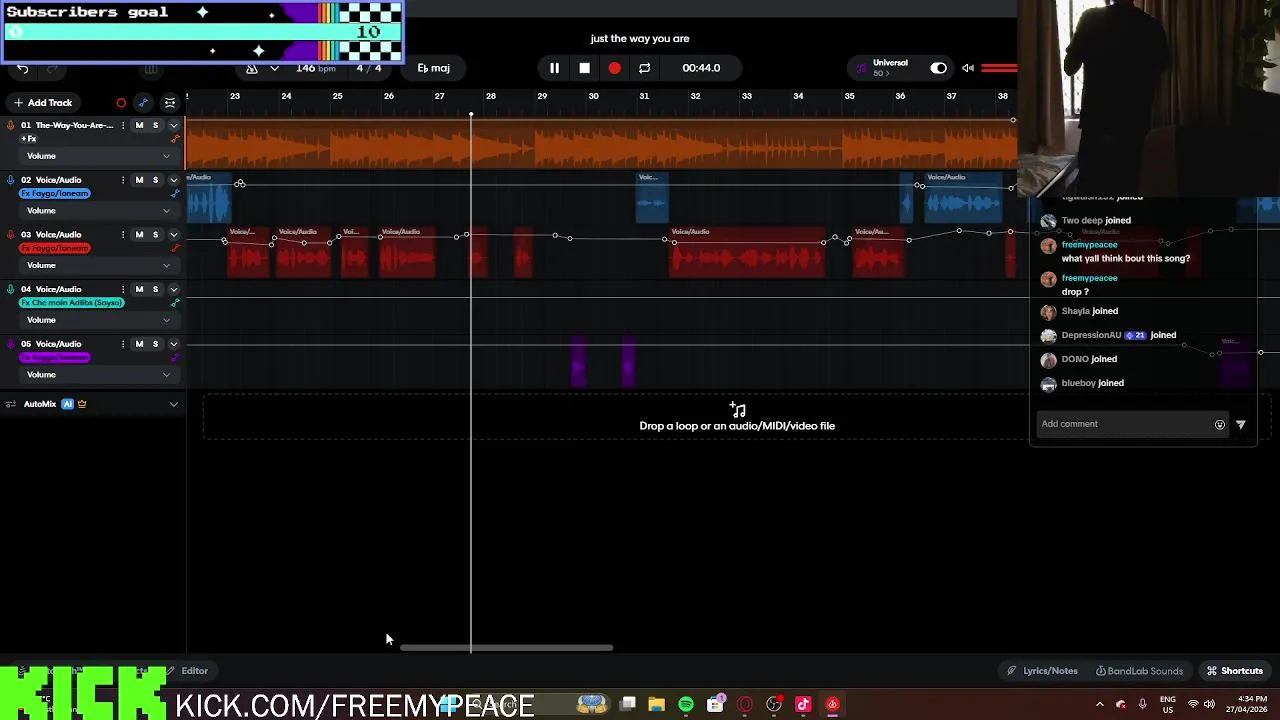
Task: Open the Eb maj key selector
Action: click(434, 68)
